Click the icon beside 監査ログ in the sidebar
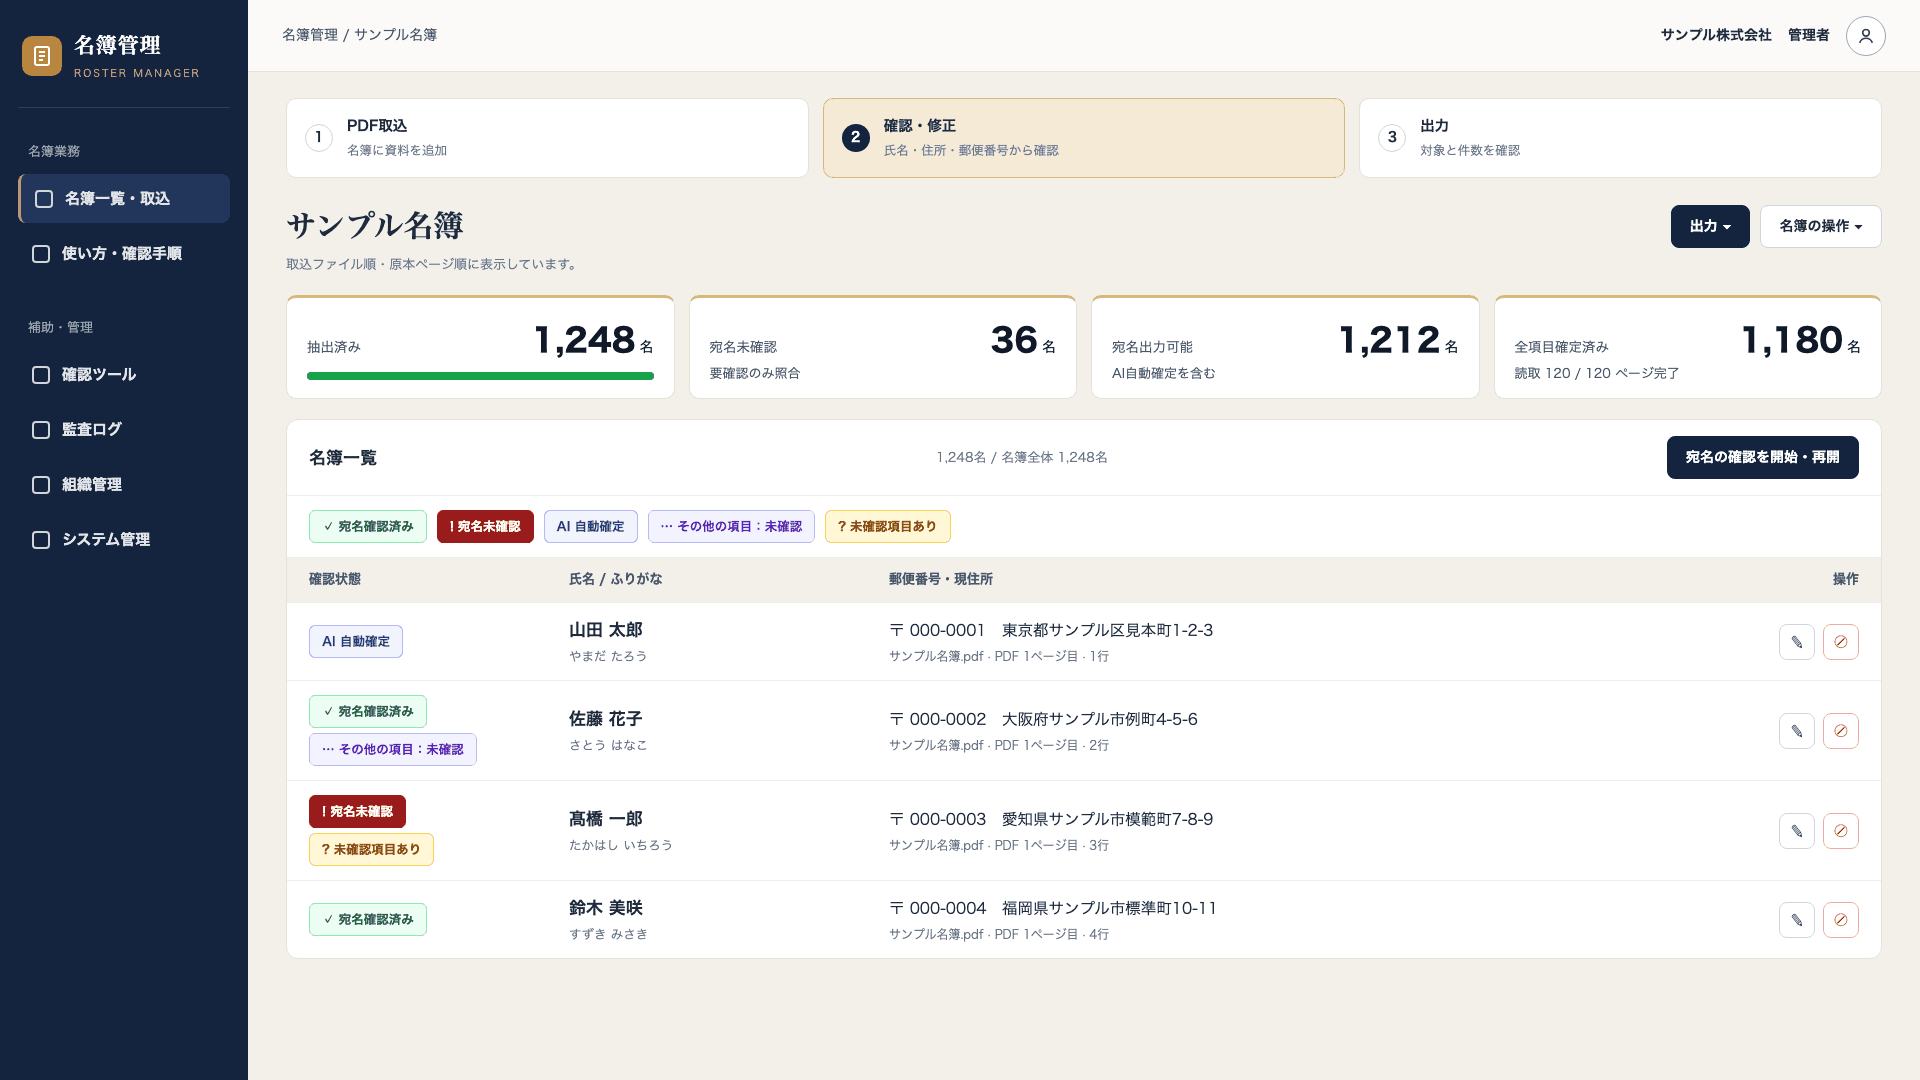 point(41,430)
